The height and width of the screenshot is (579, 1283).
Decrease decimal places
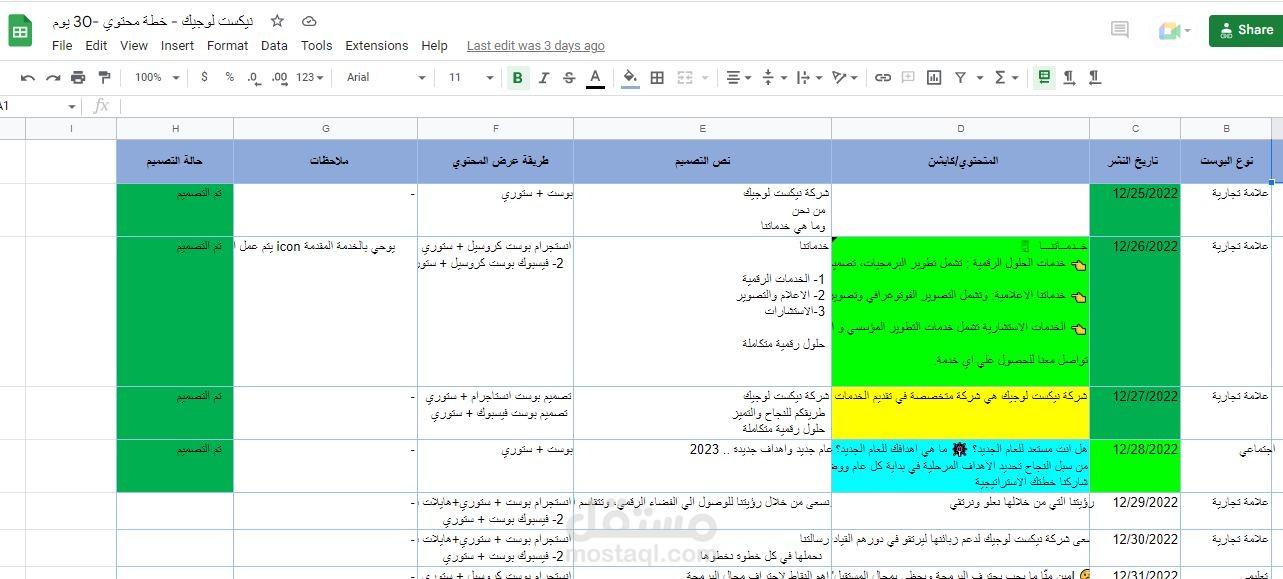click(x=254, y=77)
